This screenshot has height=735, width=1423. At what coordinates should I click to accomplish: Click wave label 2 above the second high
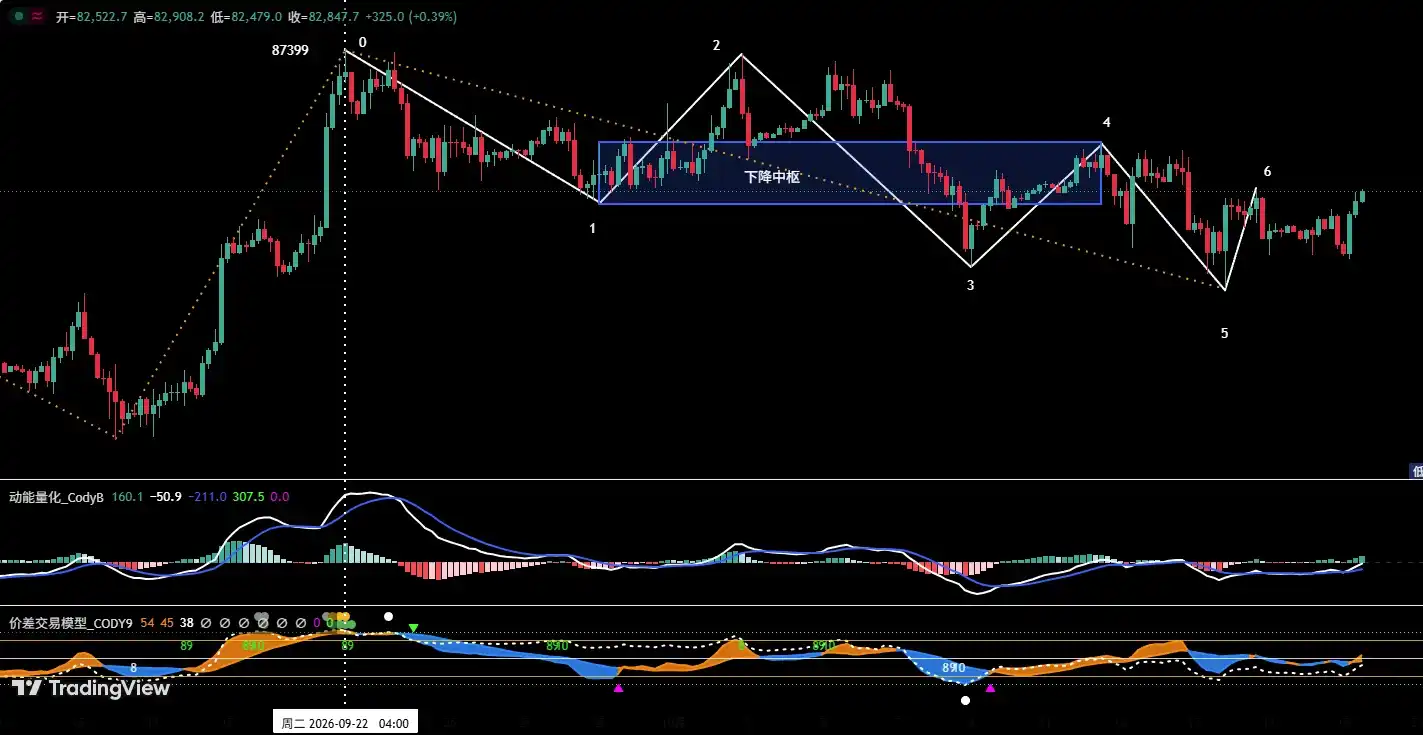(716, 45)
